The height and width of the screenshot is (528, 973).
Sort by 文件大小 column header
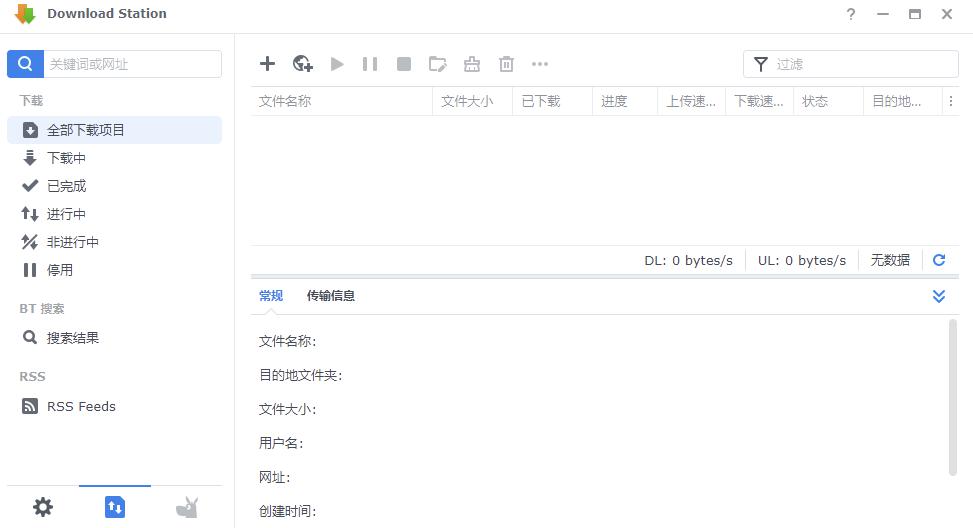472,101
